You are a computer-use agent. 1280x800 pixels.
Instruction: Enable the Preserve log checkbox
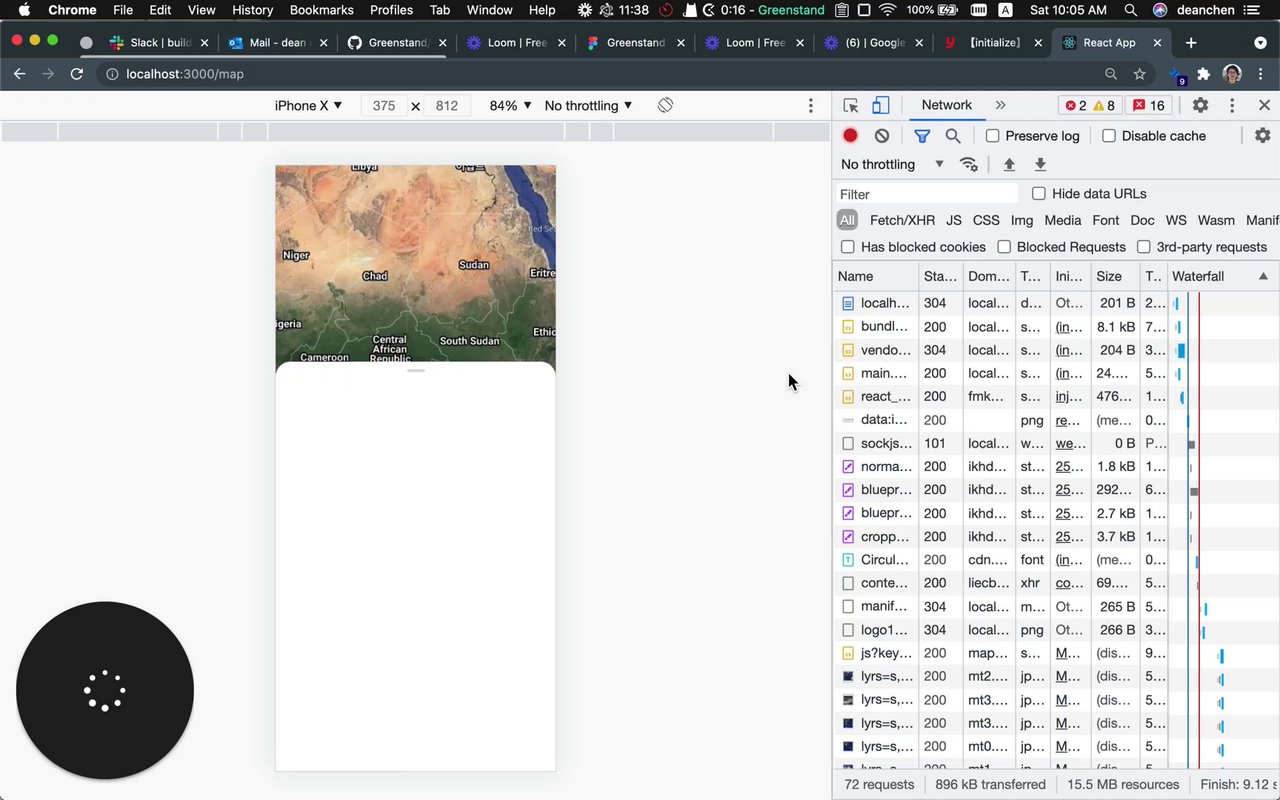pos(992,136)
